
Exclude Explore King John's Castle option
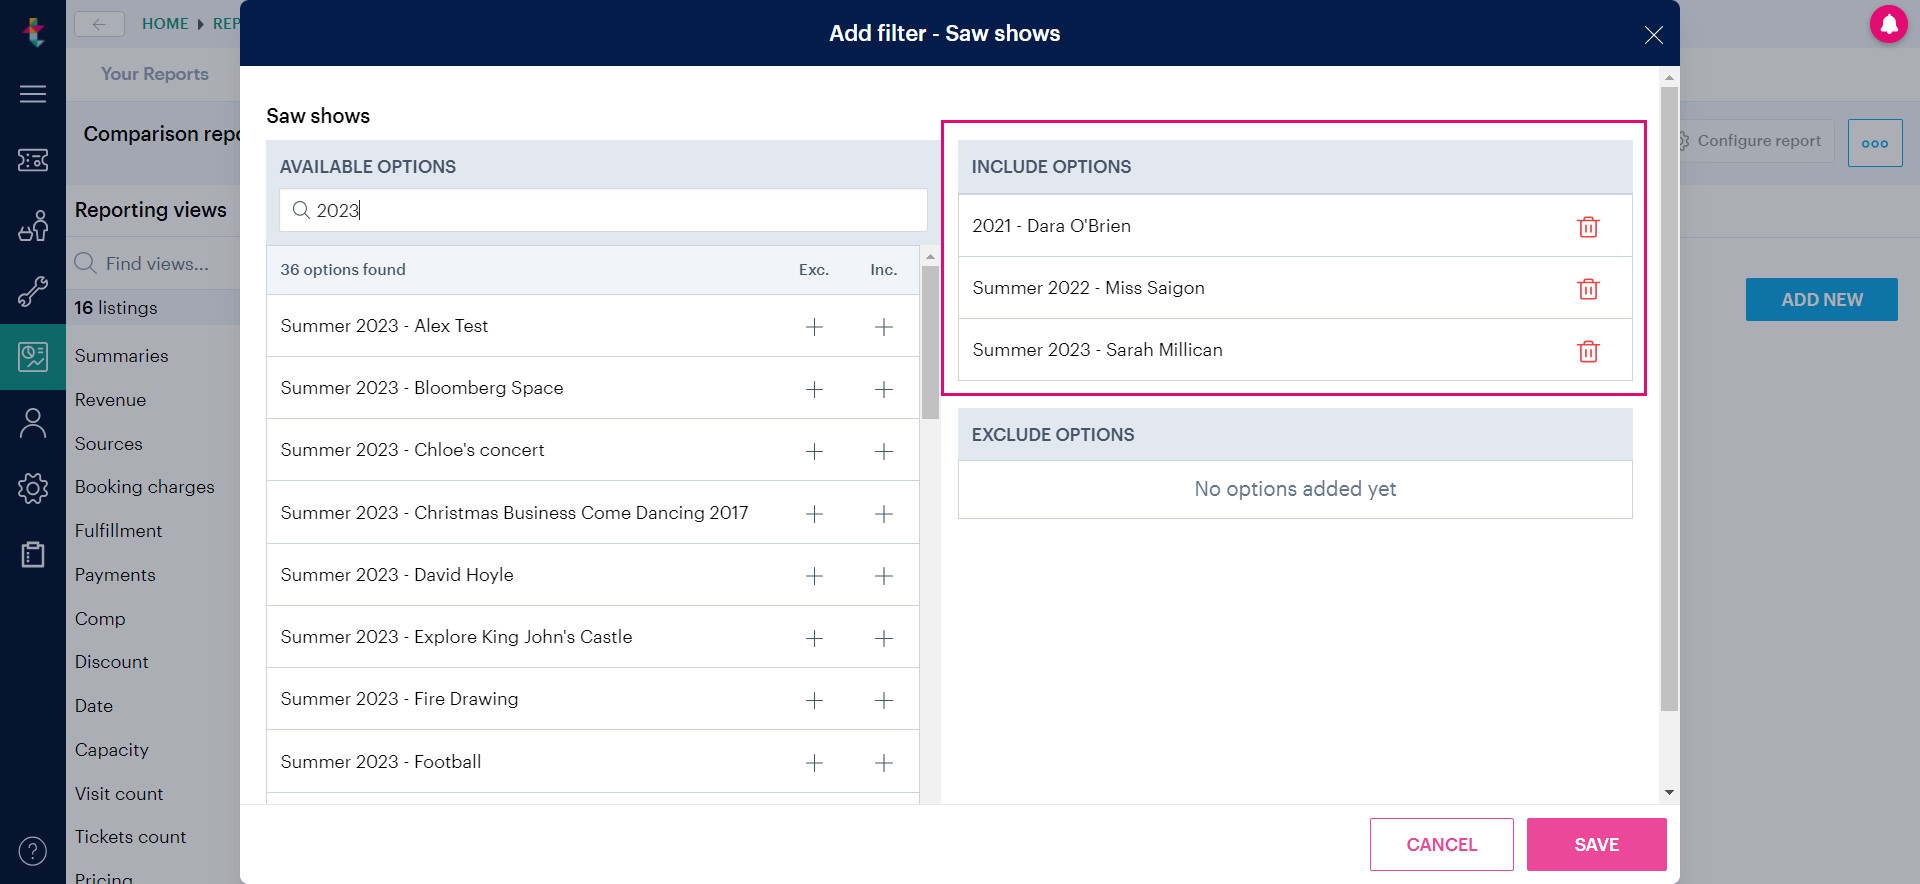[815, 638]
